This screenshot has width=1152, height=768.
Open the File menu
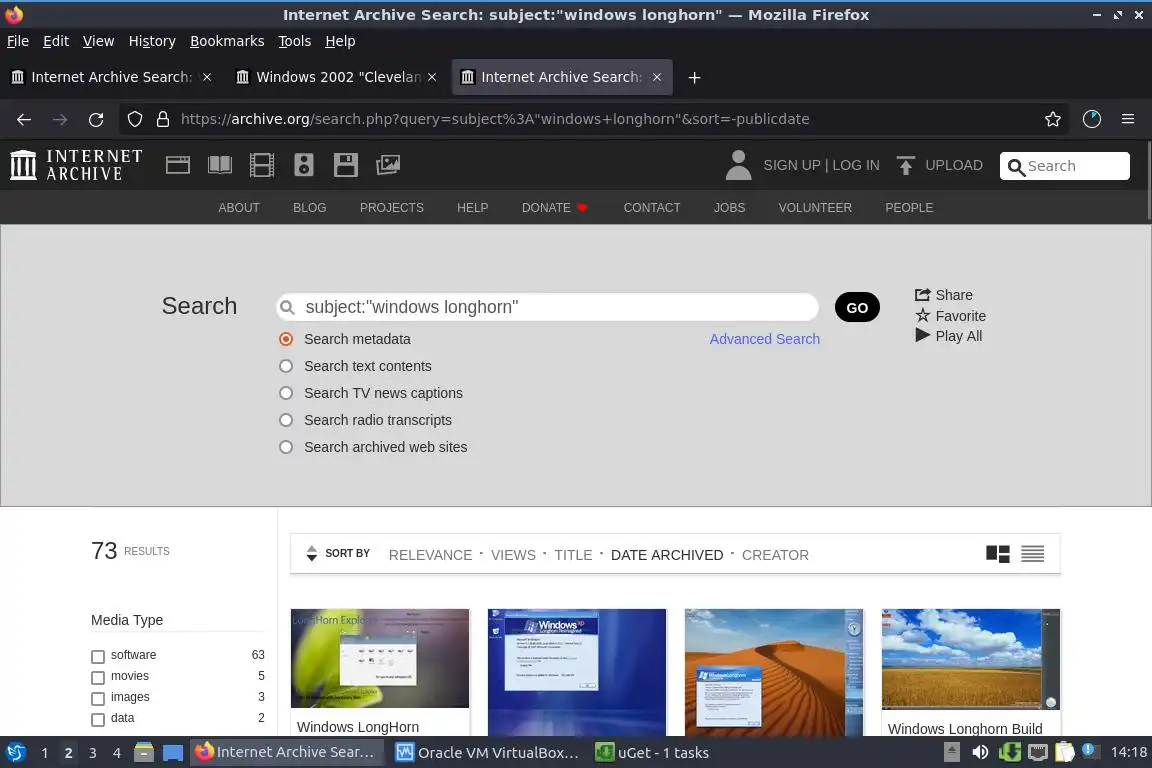[x=18, y=41]
